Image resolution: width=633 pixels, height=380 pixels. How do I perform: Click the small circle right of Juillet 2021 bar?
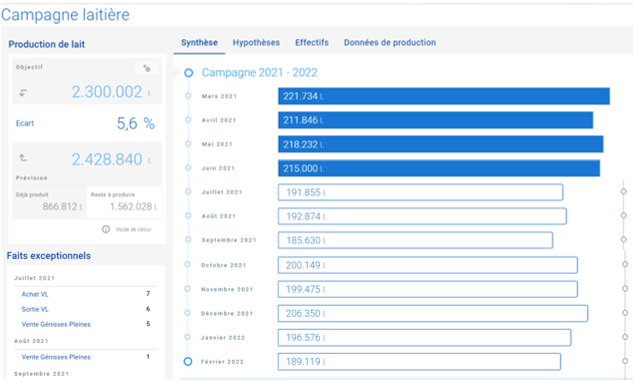point(624,192)
